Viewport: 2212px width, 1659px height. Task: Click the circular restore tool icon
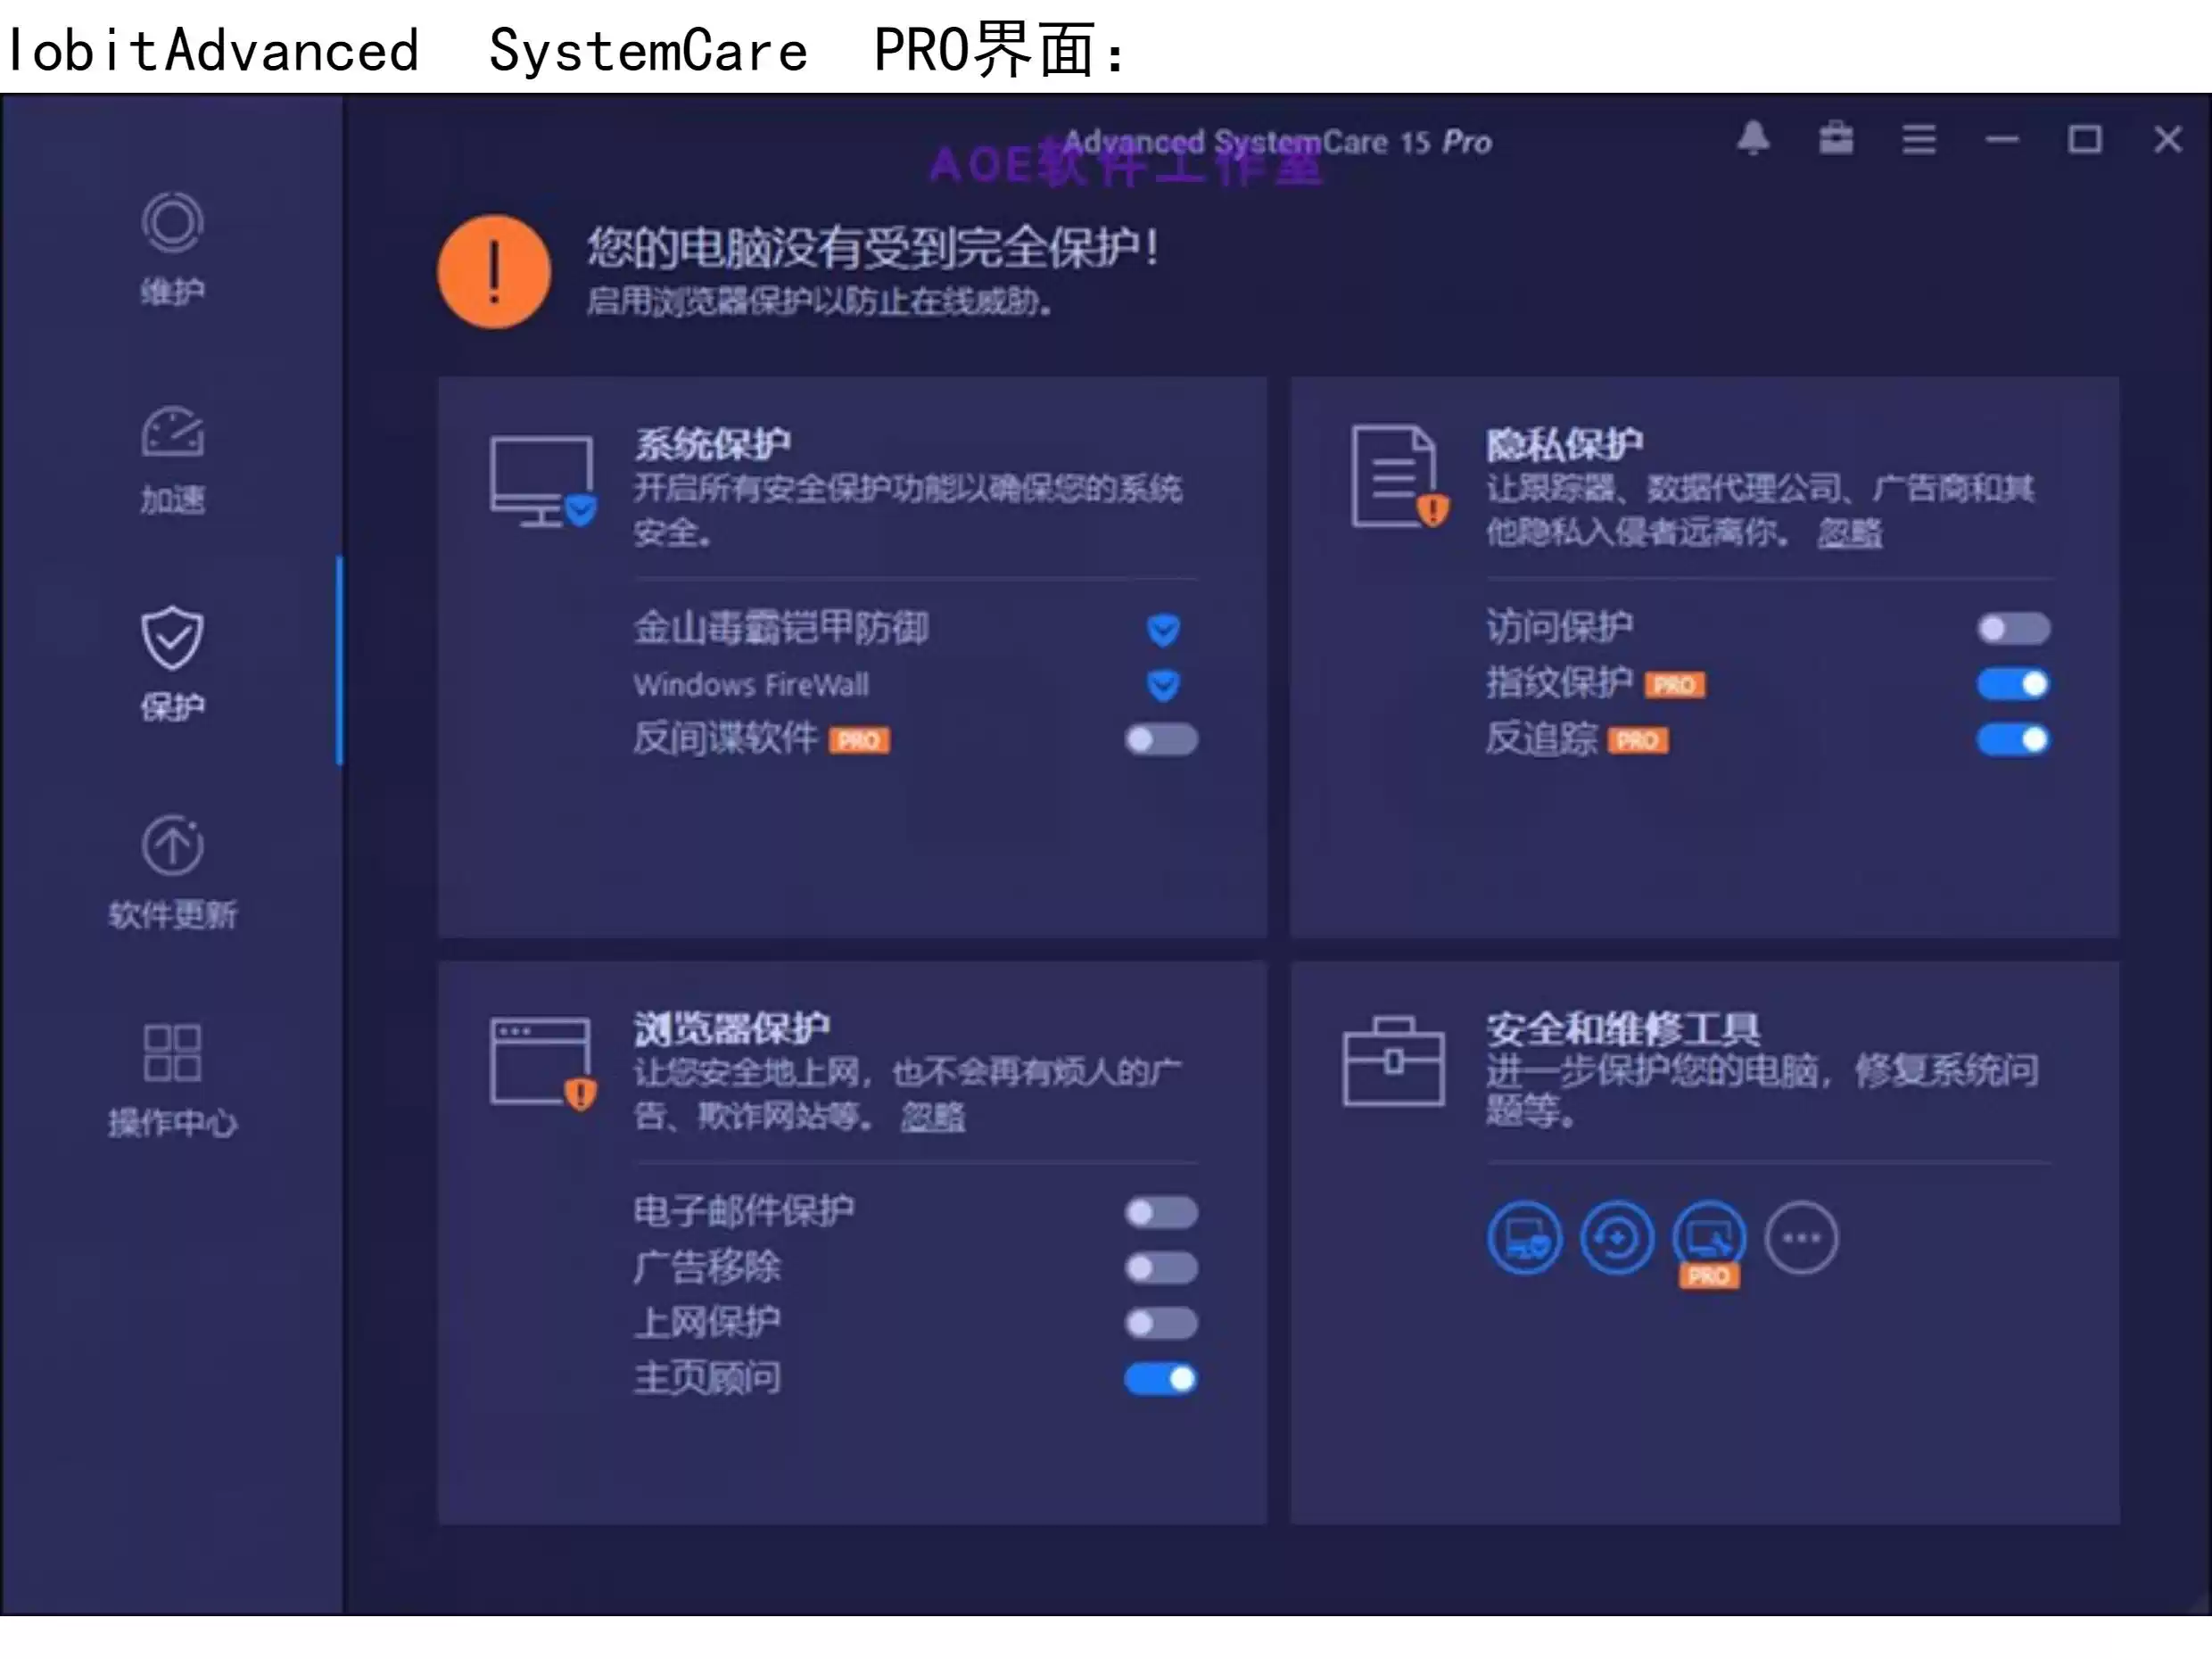pyautogui.click(x=1617, y=1238)
